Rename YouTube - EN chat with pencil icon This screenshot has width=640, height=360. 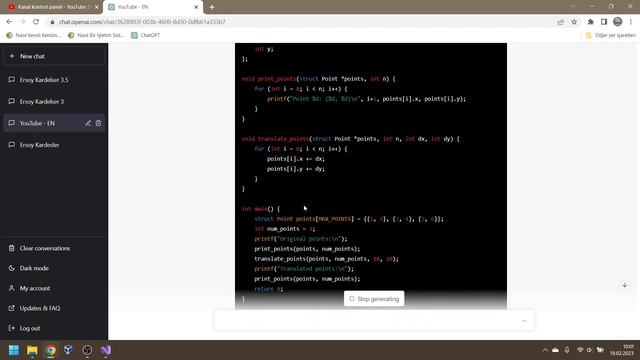(x=88, y=123)
